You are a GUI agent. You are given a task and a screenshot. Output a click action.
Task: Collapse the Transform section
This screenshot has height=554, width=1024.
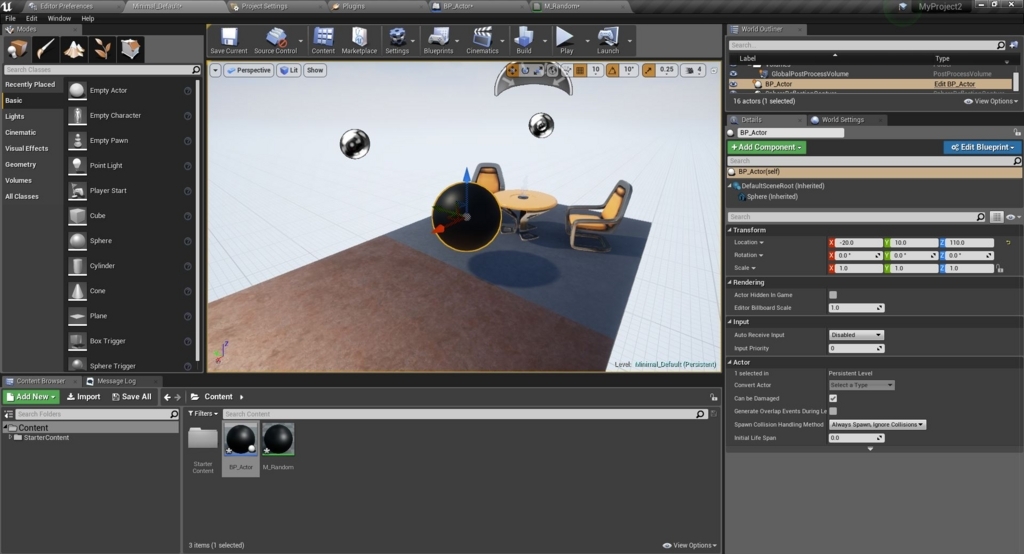[730, 230]
